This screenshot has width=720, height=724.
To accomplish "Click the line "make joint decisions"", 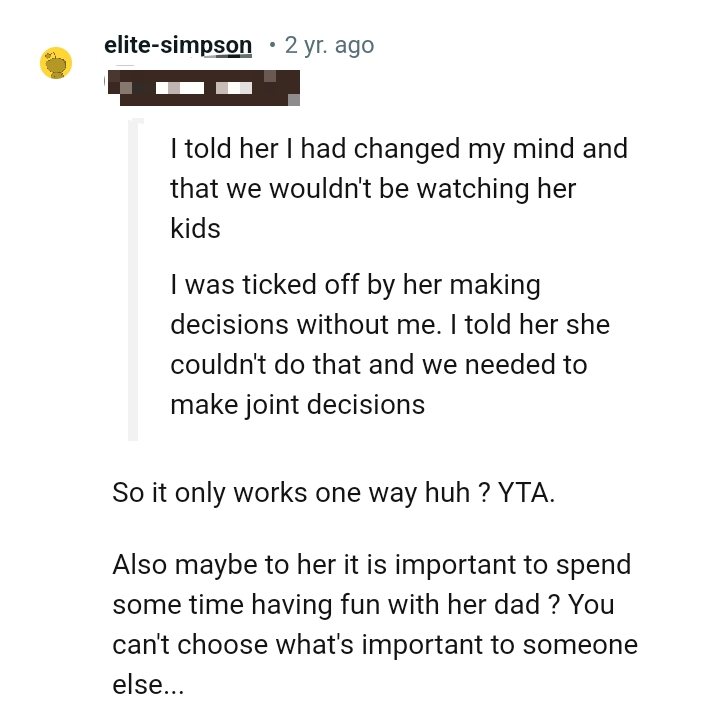I will coord(297,404).
